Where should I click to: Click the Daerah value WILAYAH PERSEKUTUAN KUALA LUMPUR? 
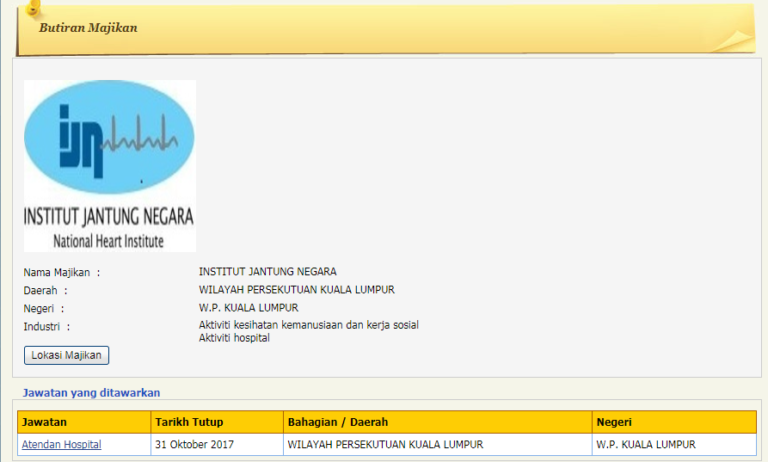[296, 290]
